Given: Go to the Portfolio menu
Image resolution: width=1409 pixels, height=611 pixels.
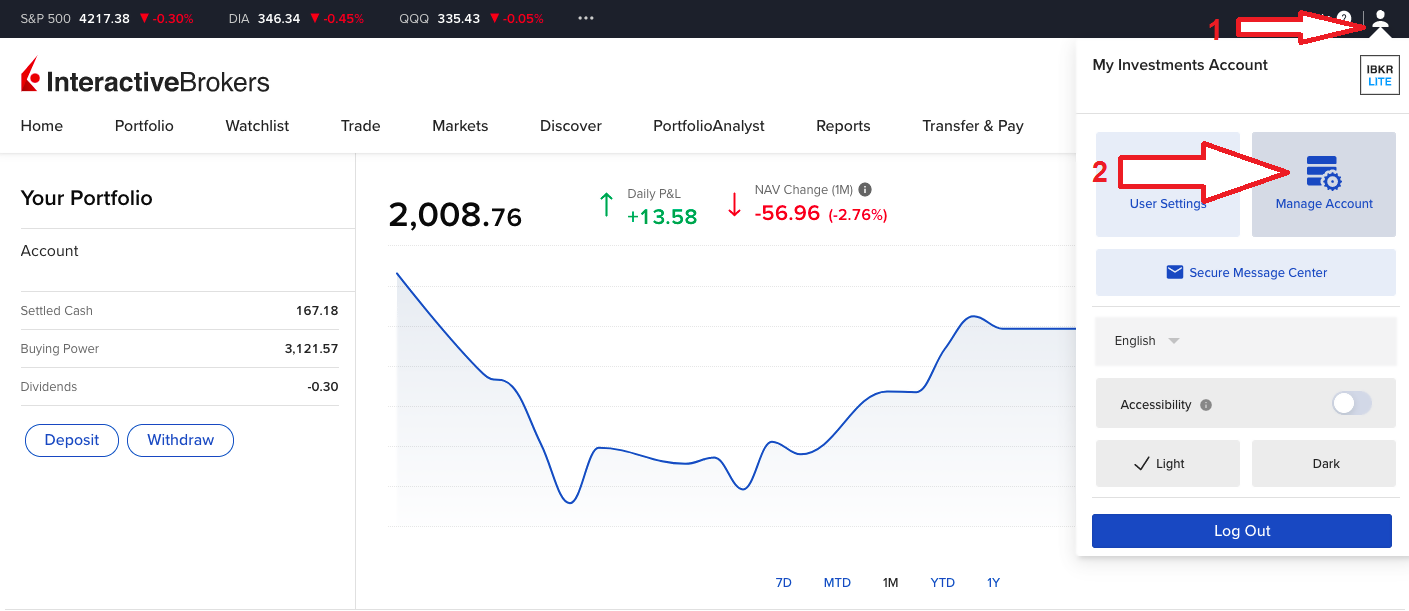Looking at the screenshot, I should coord(144,126).
